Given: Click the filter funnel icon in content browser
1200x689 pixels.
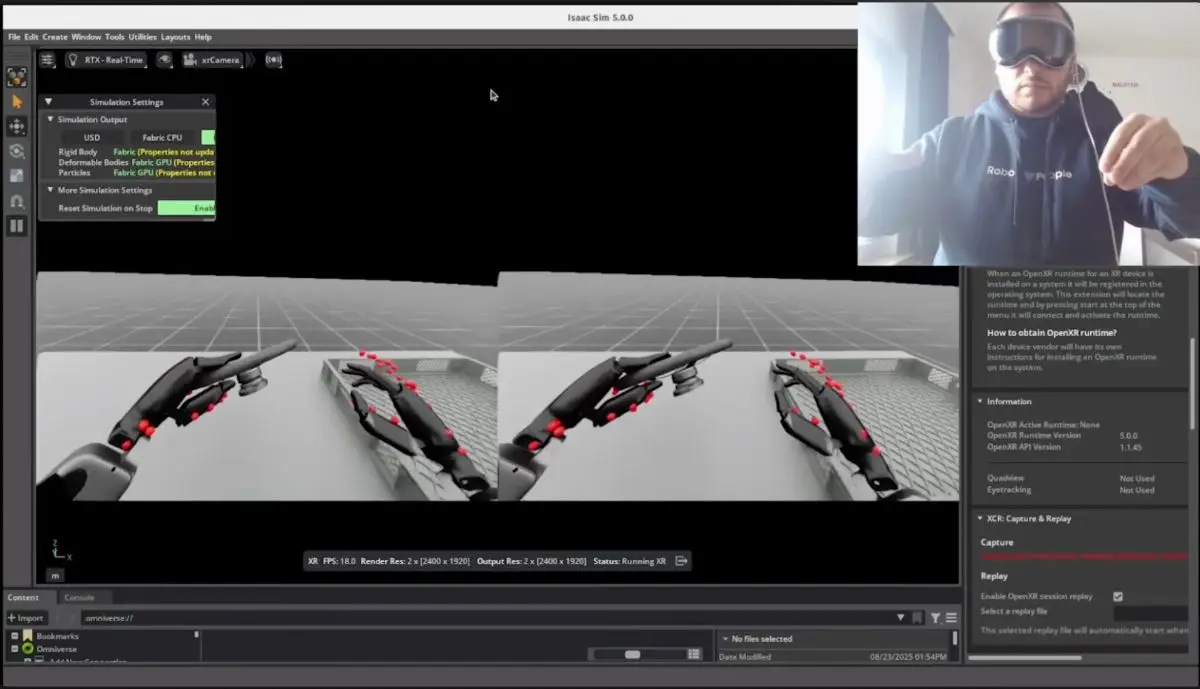Looking at the screenshot, I should 936,618.
